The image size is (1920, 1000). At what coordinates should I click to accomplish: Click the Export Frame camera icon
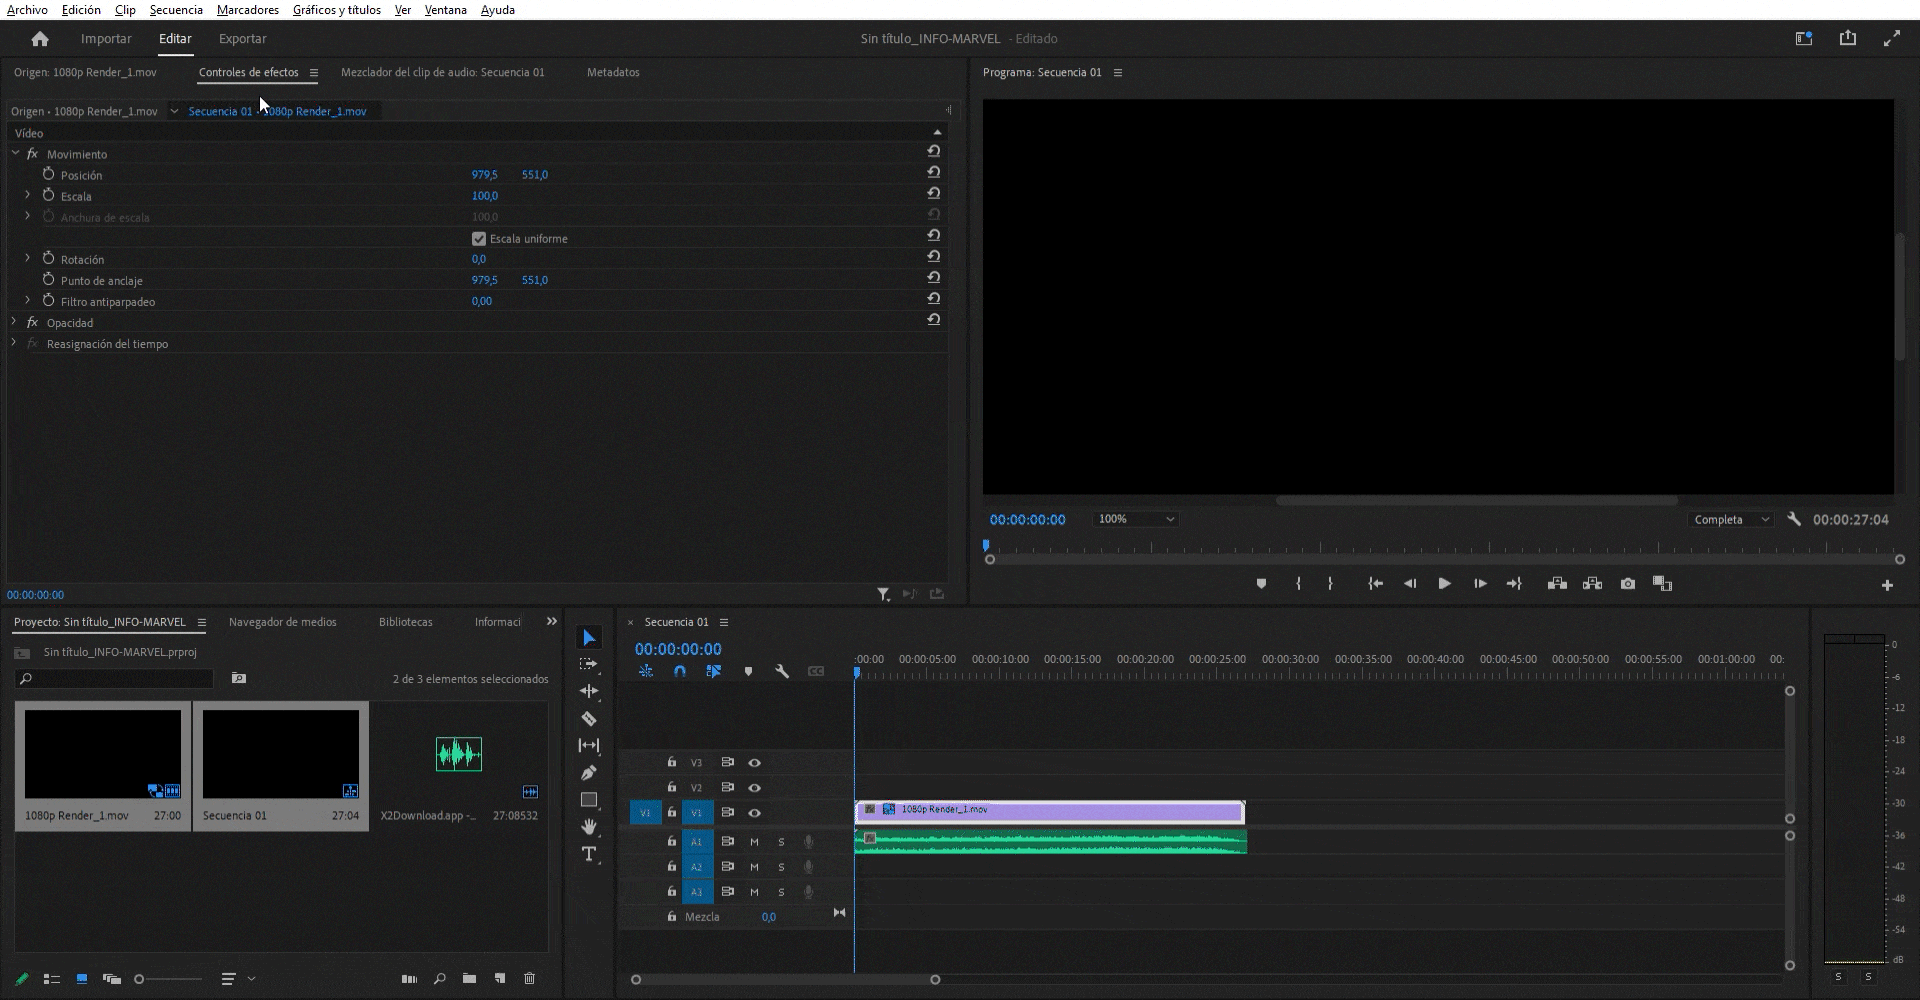(x=1628, y=584)
